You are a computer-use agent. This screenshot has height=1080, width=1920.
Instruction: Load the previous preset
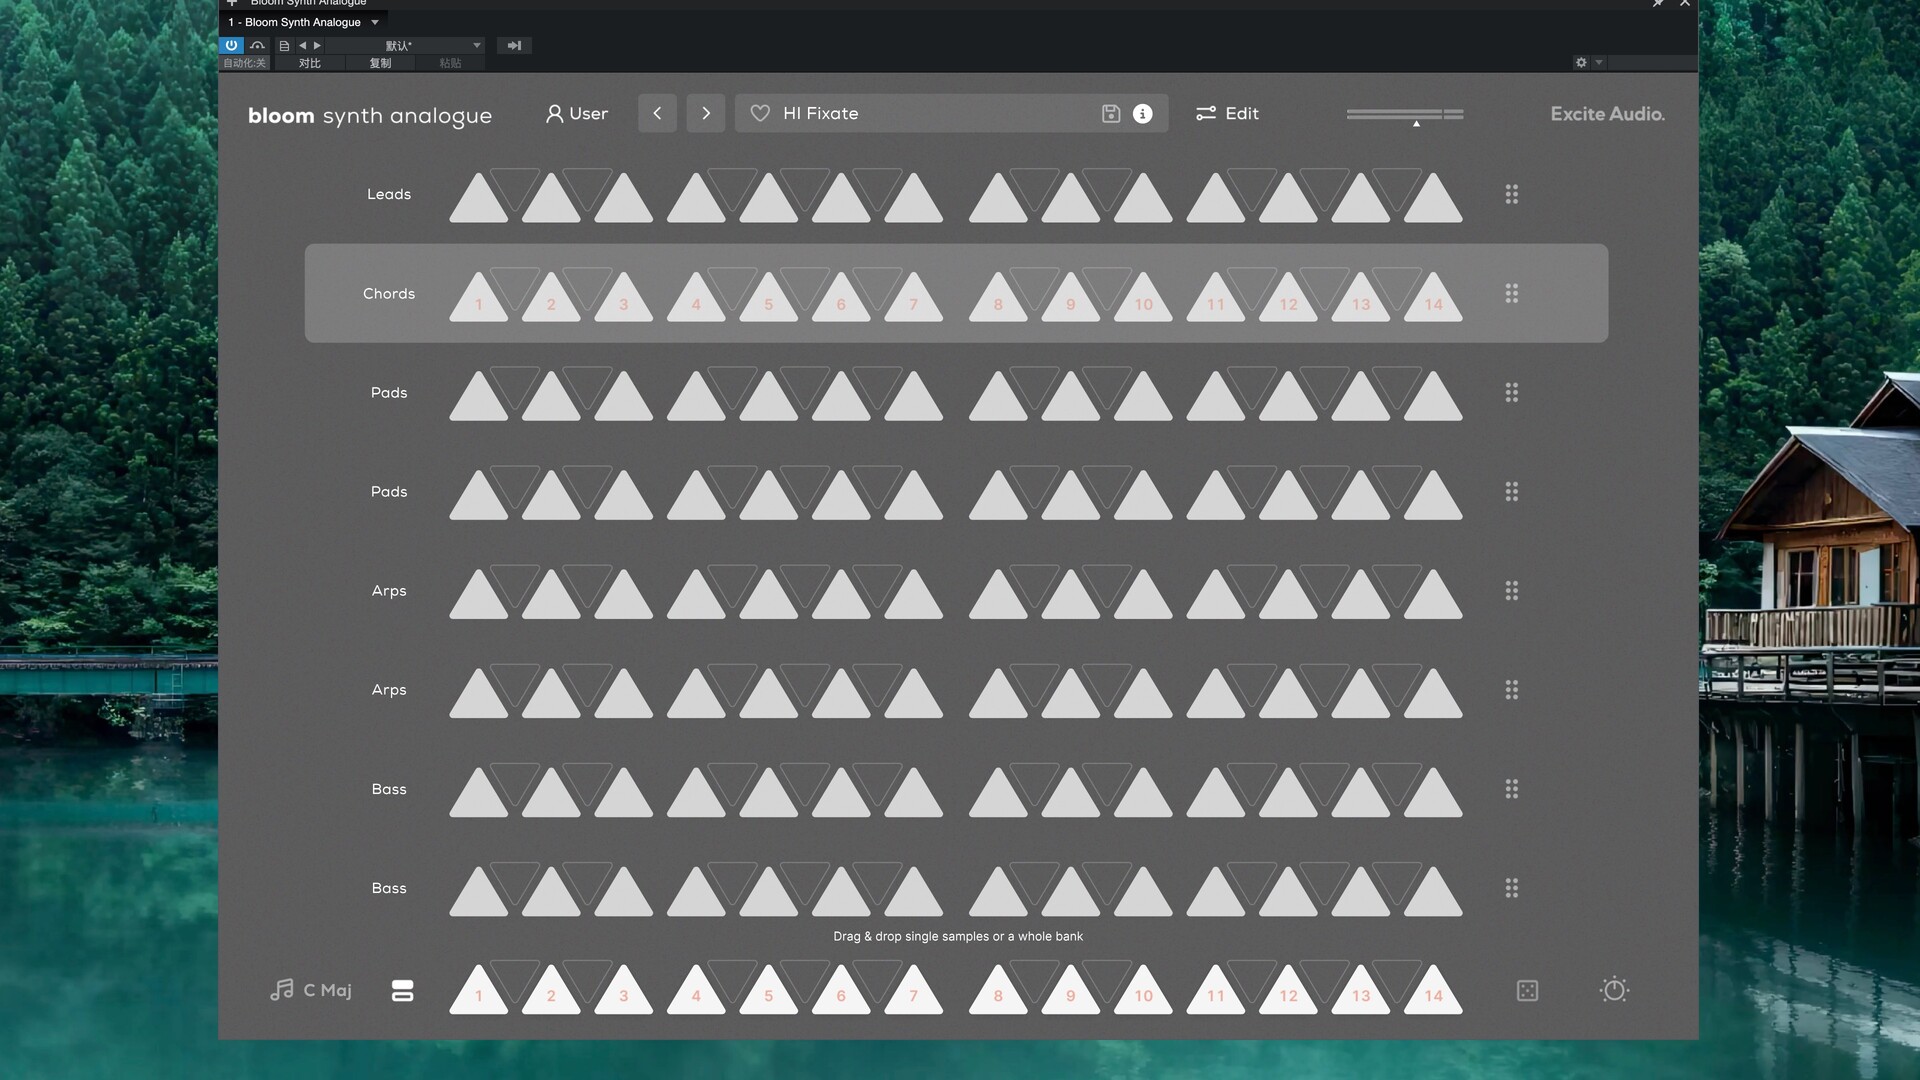pyautogui.click(x=657, y=114)
